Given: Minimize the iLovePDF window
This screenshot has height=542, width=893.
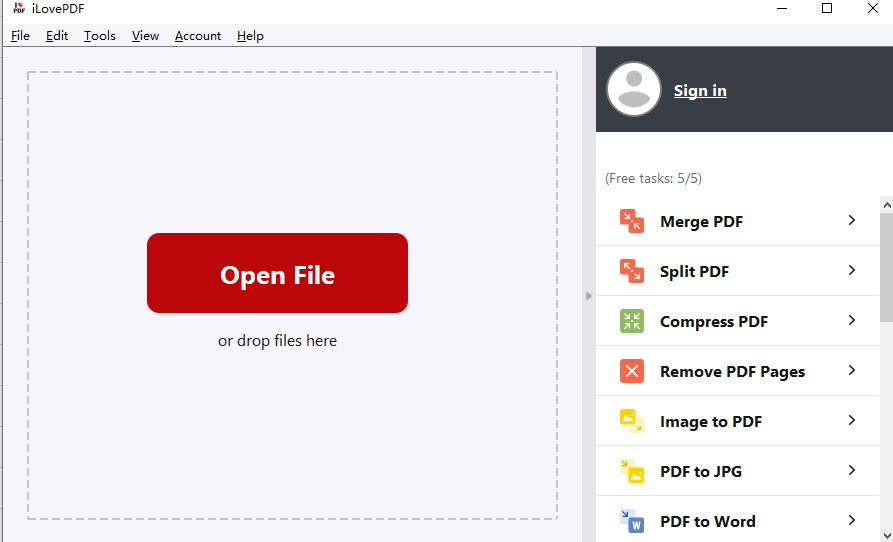Looking at the screenshot, I should 781,9.
